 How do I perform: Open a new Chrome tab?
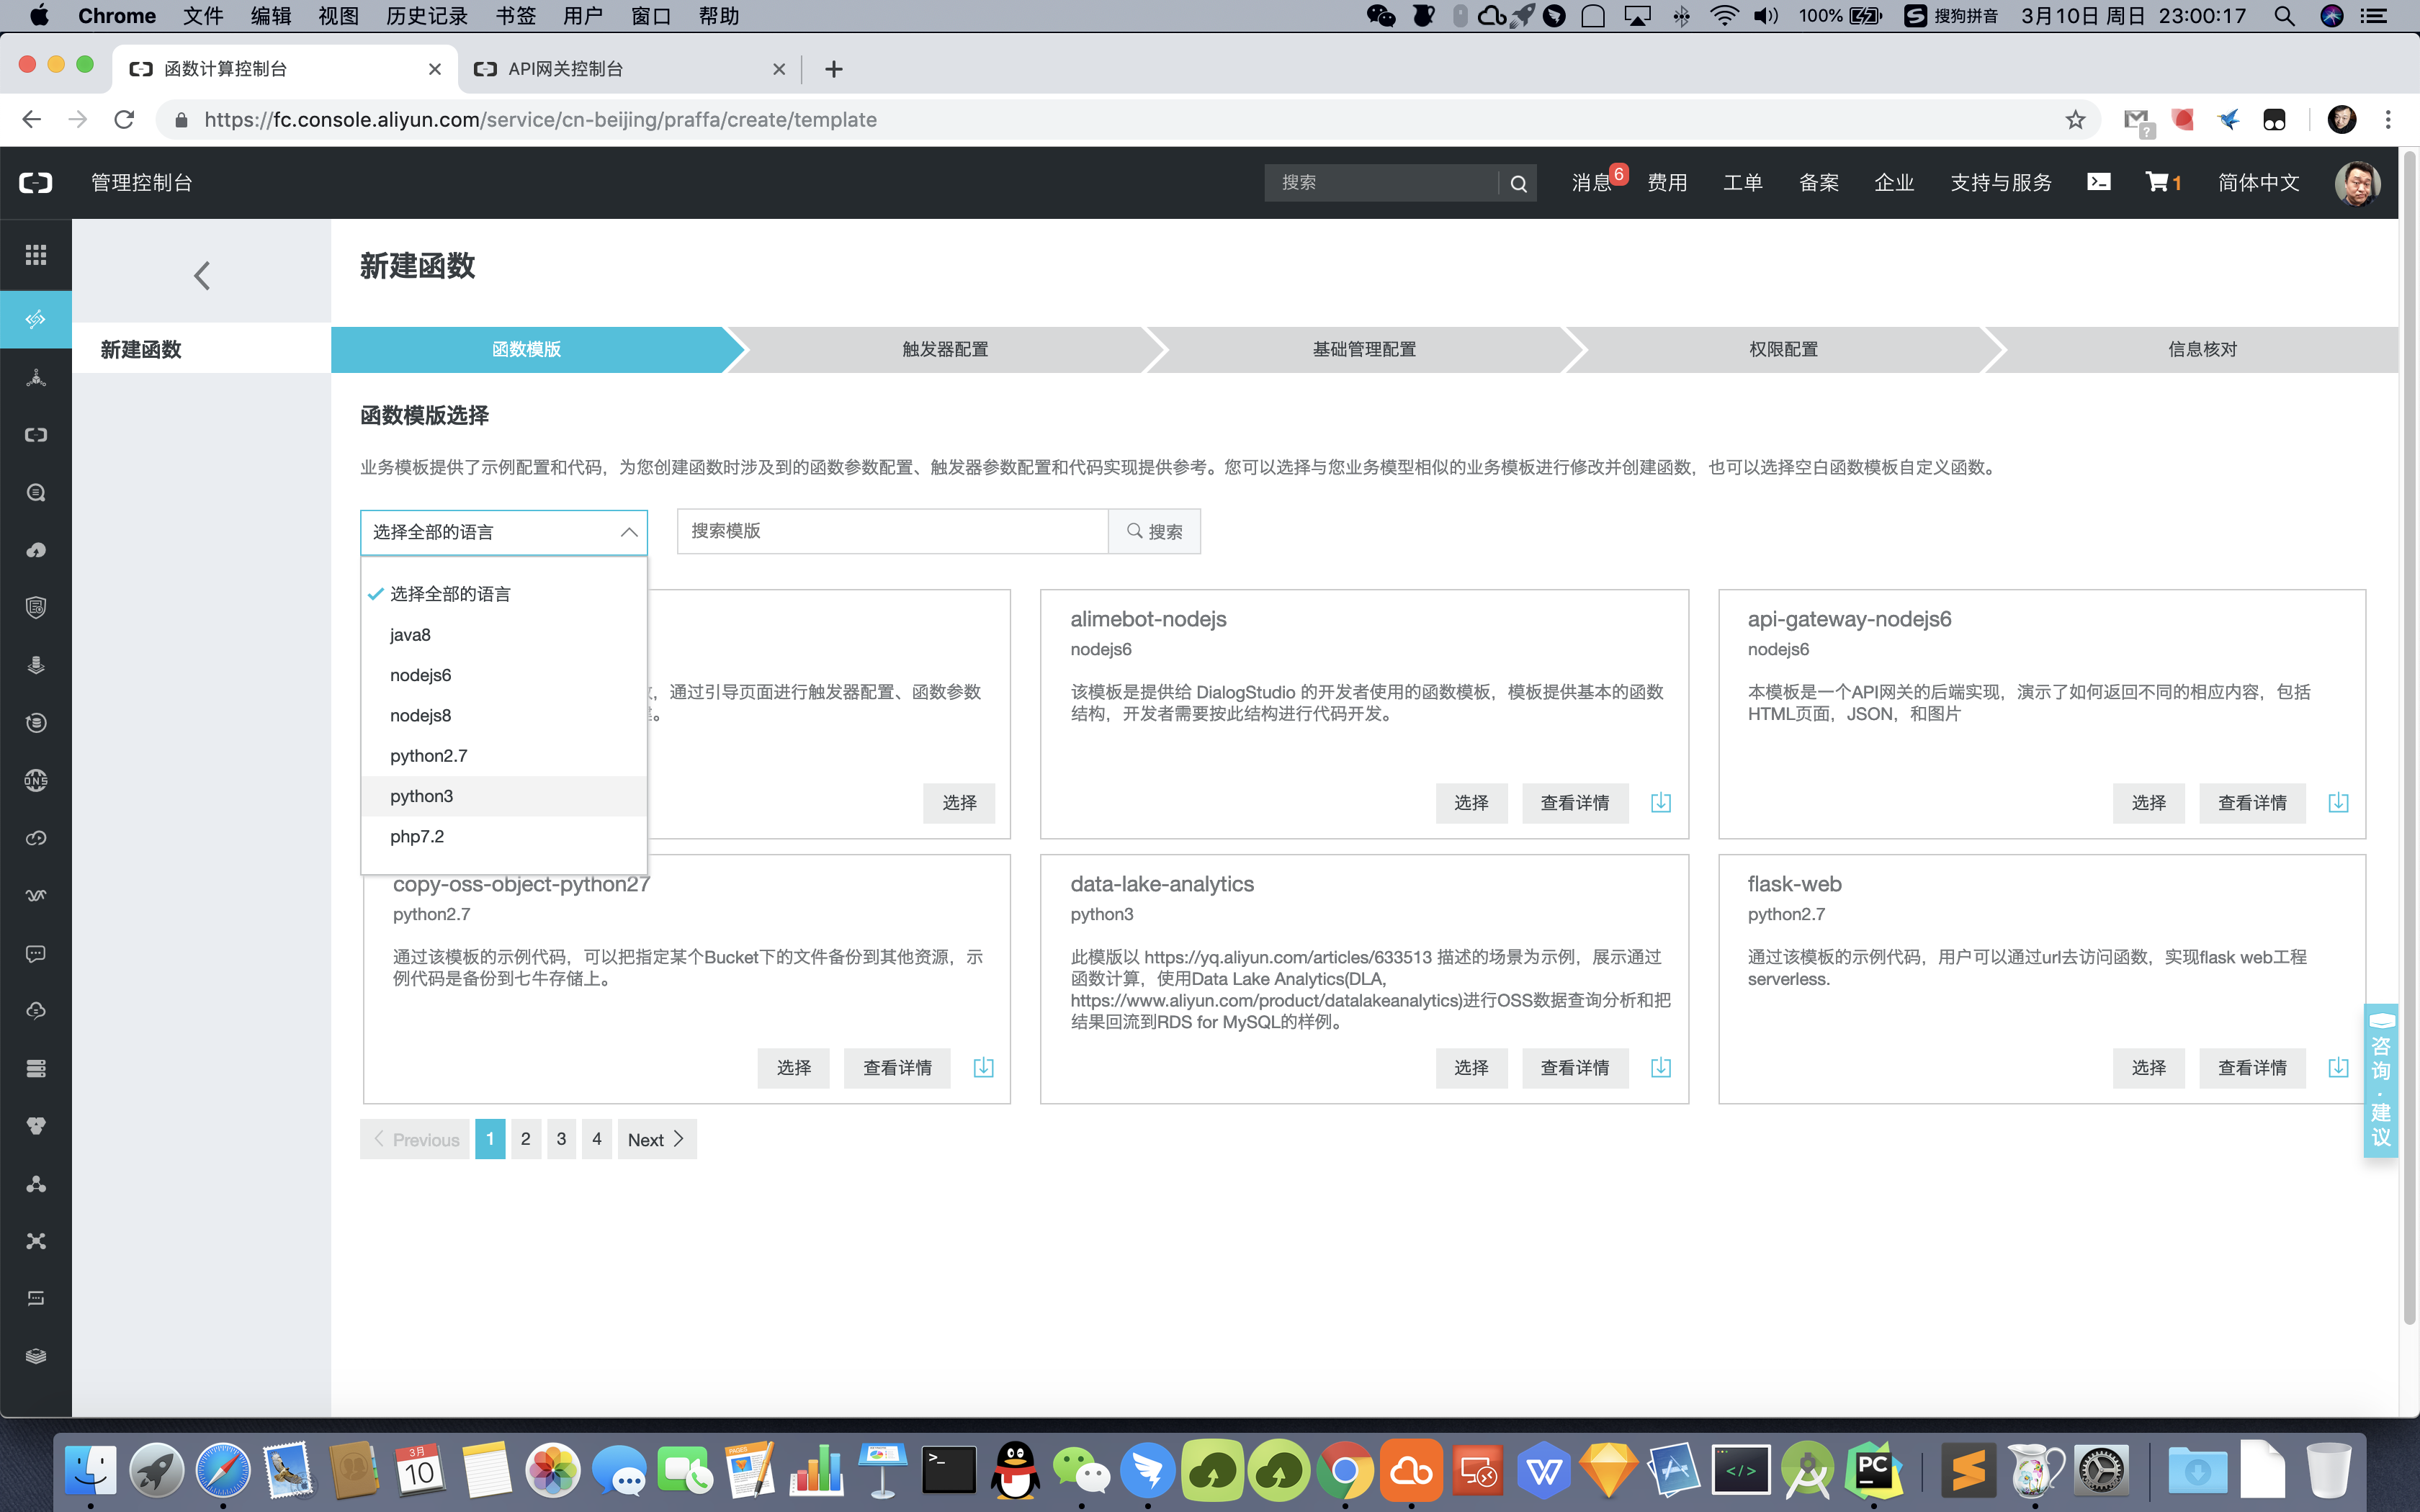[834, 69]
